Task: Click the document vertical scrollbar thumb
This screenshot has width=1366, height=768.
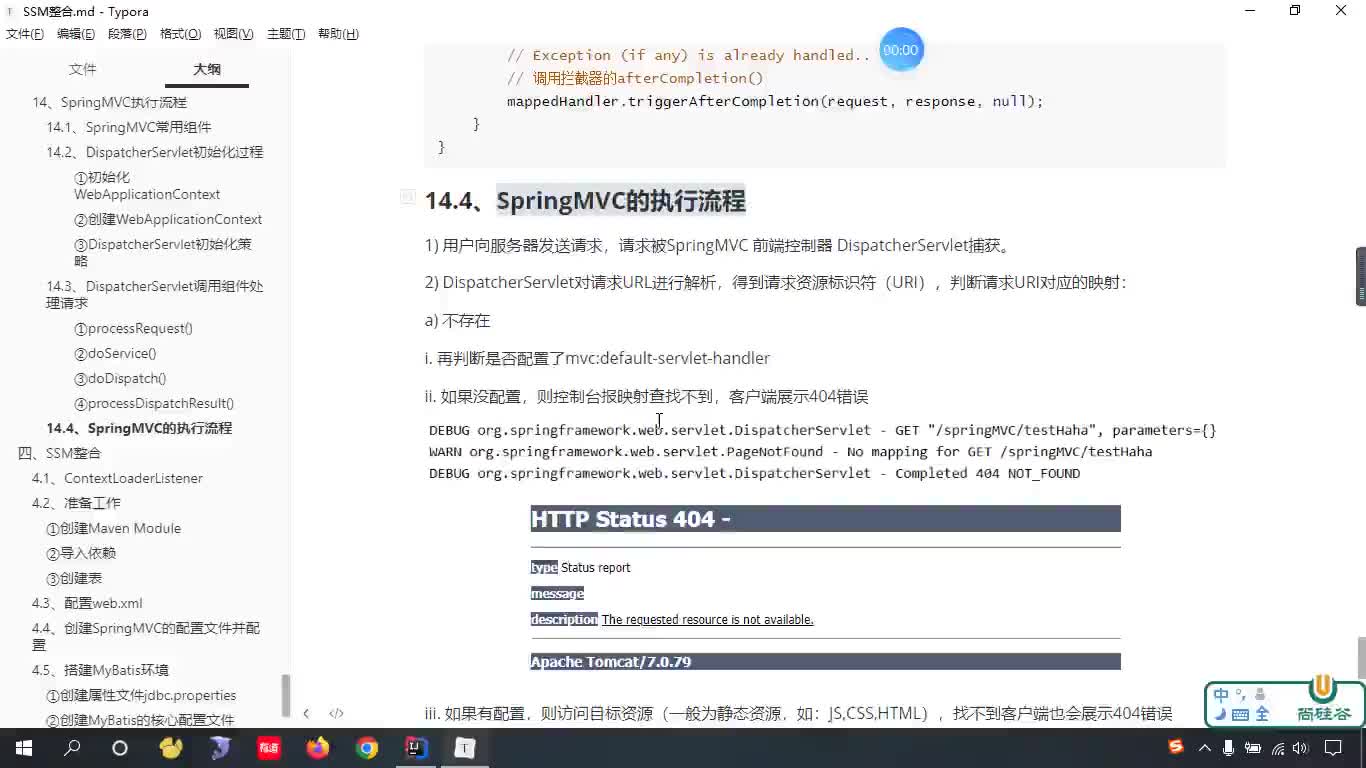Action: (1360, 657)
